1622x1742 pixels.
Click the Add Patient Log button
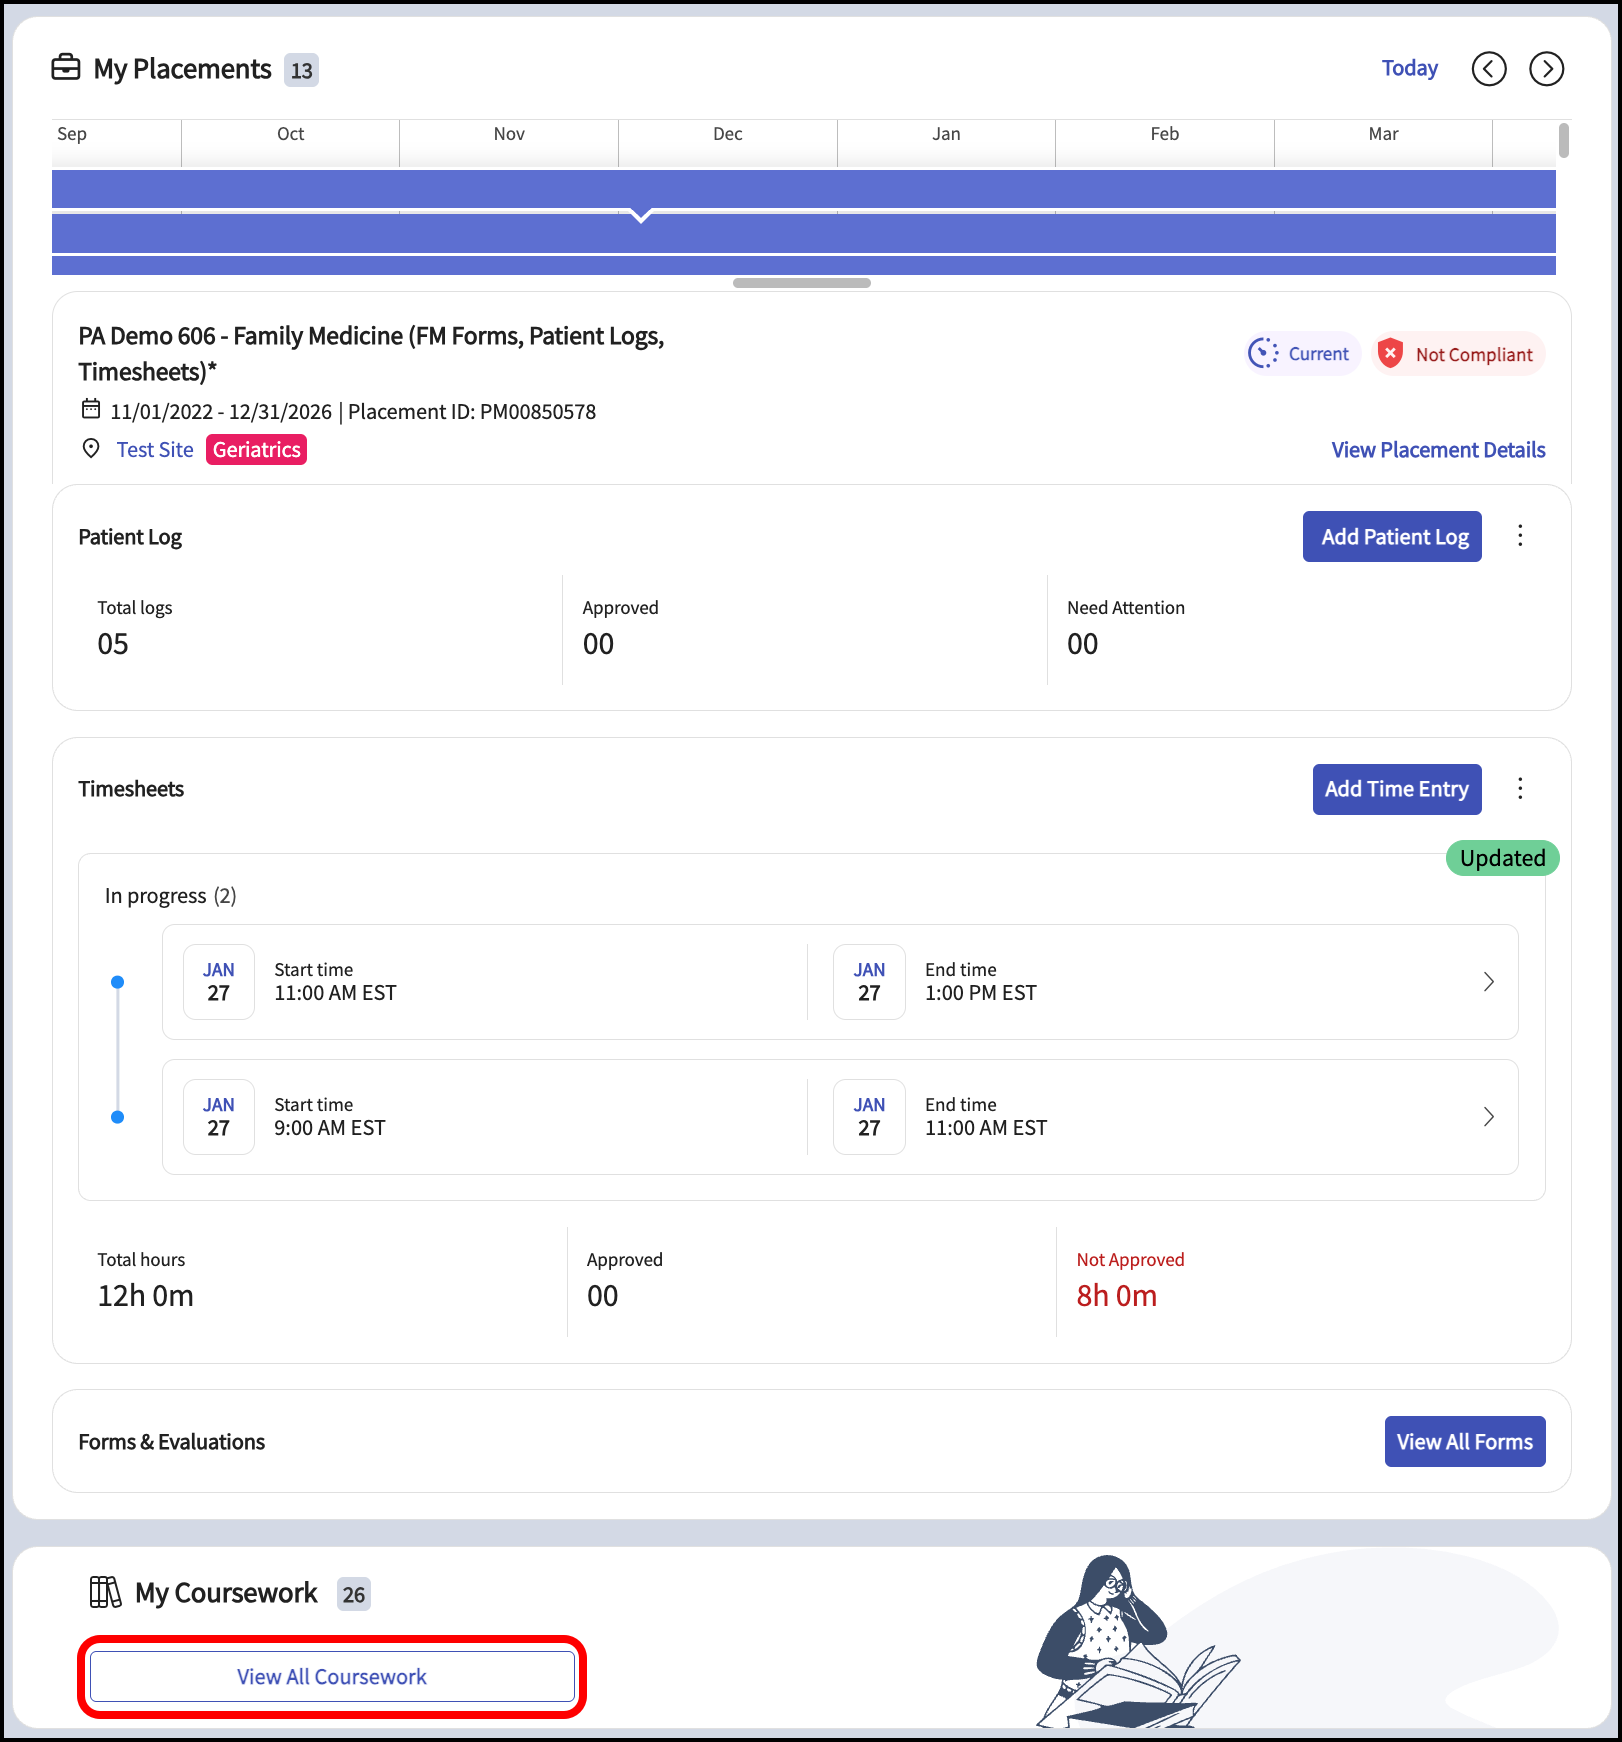[1392, 537]
